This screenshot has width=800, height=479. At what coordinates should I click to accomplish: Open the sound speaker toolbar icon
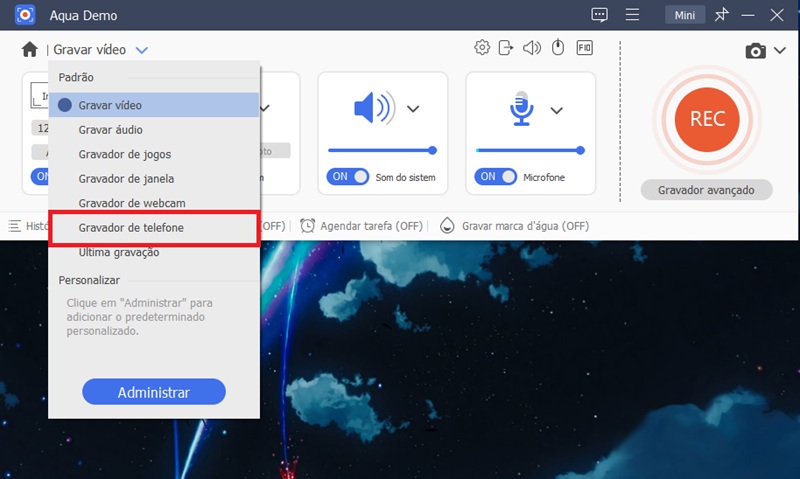pos(532,48)
